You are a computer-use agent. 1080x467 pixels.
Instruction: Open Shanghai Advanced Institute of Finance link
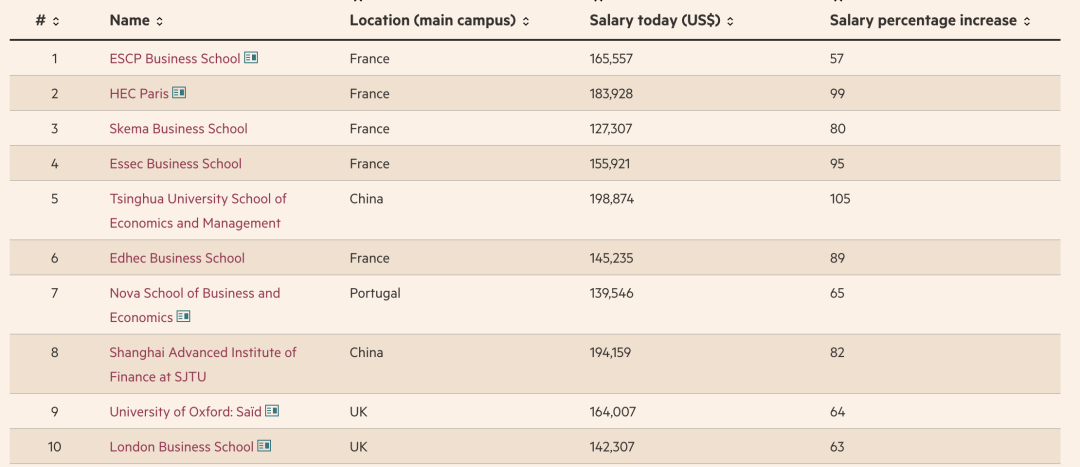point(202,364)
